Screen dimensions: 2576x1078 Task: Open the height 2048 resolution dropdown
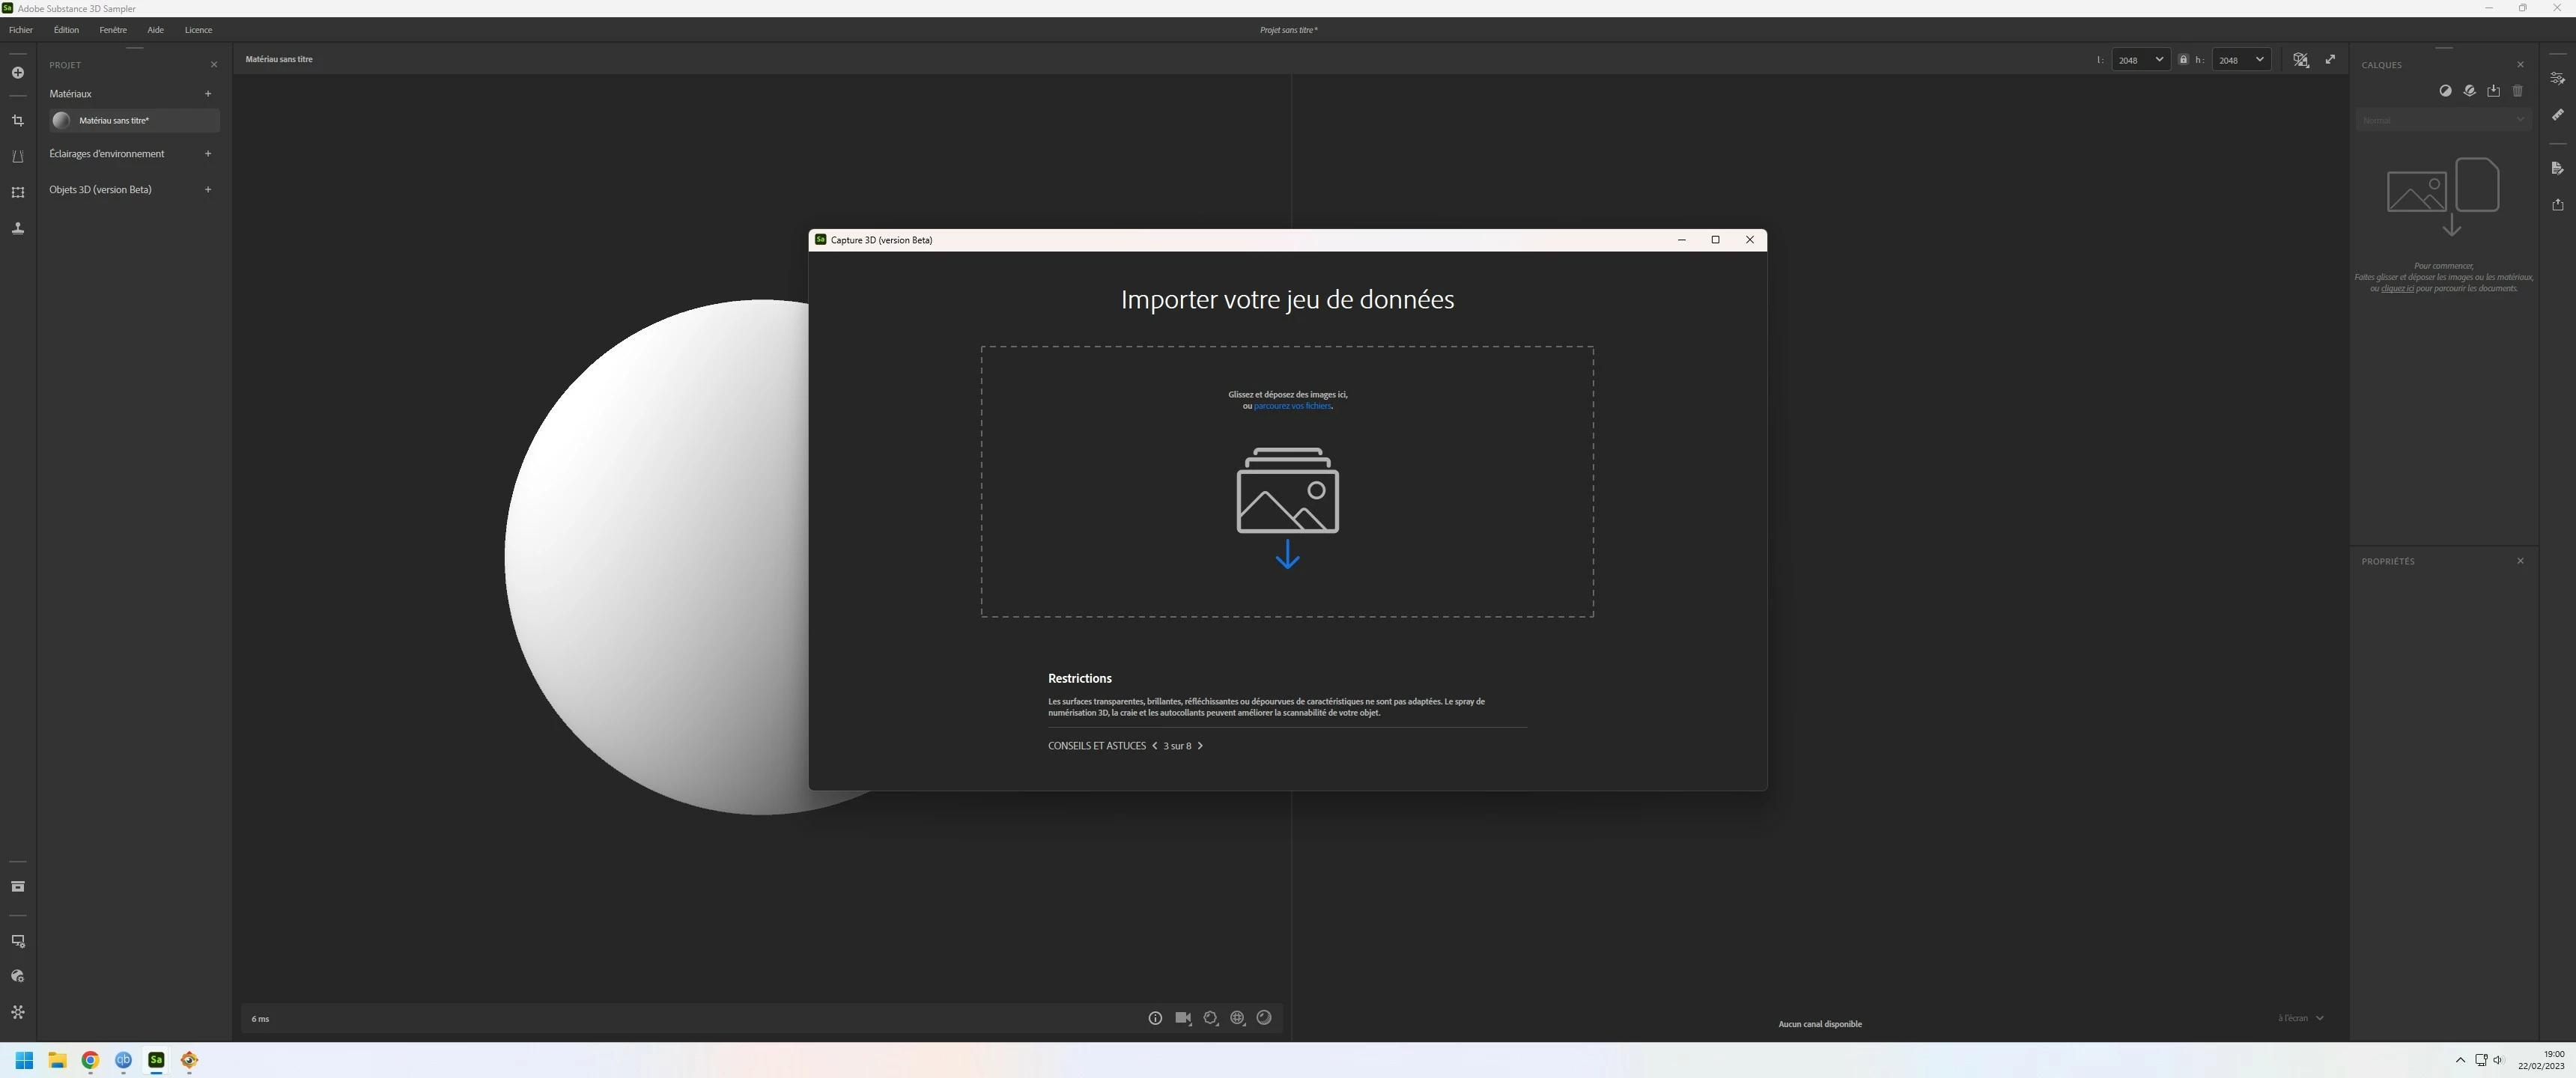tap(2241, 60)
